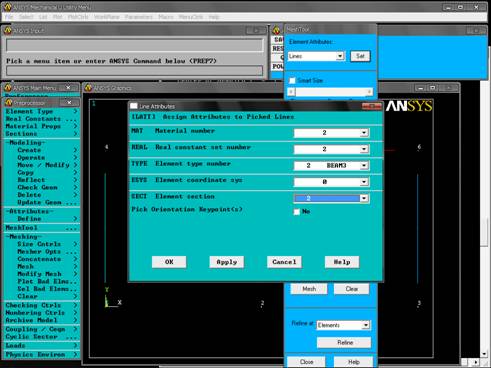The width and height of the screenshot is (491, 368).
Task: Open the SECT Element section dropdown
Action: 364,198
